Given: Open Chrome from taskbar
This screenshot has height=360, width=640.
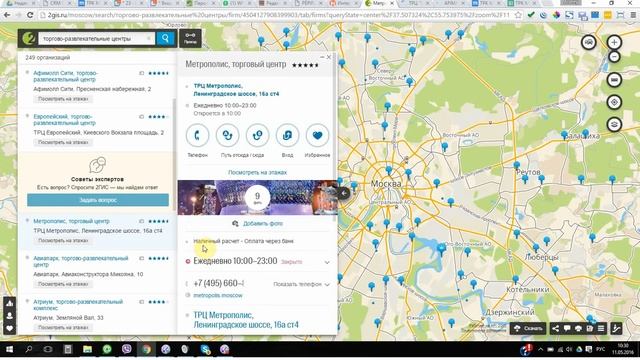Looking at the screenshot, I should pos(146,349).
